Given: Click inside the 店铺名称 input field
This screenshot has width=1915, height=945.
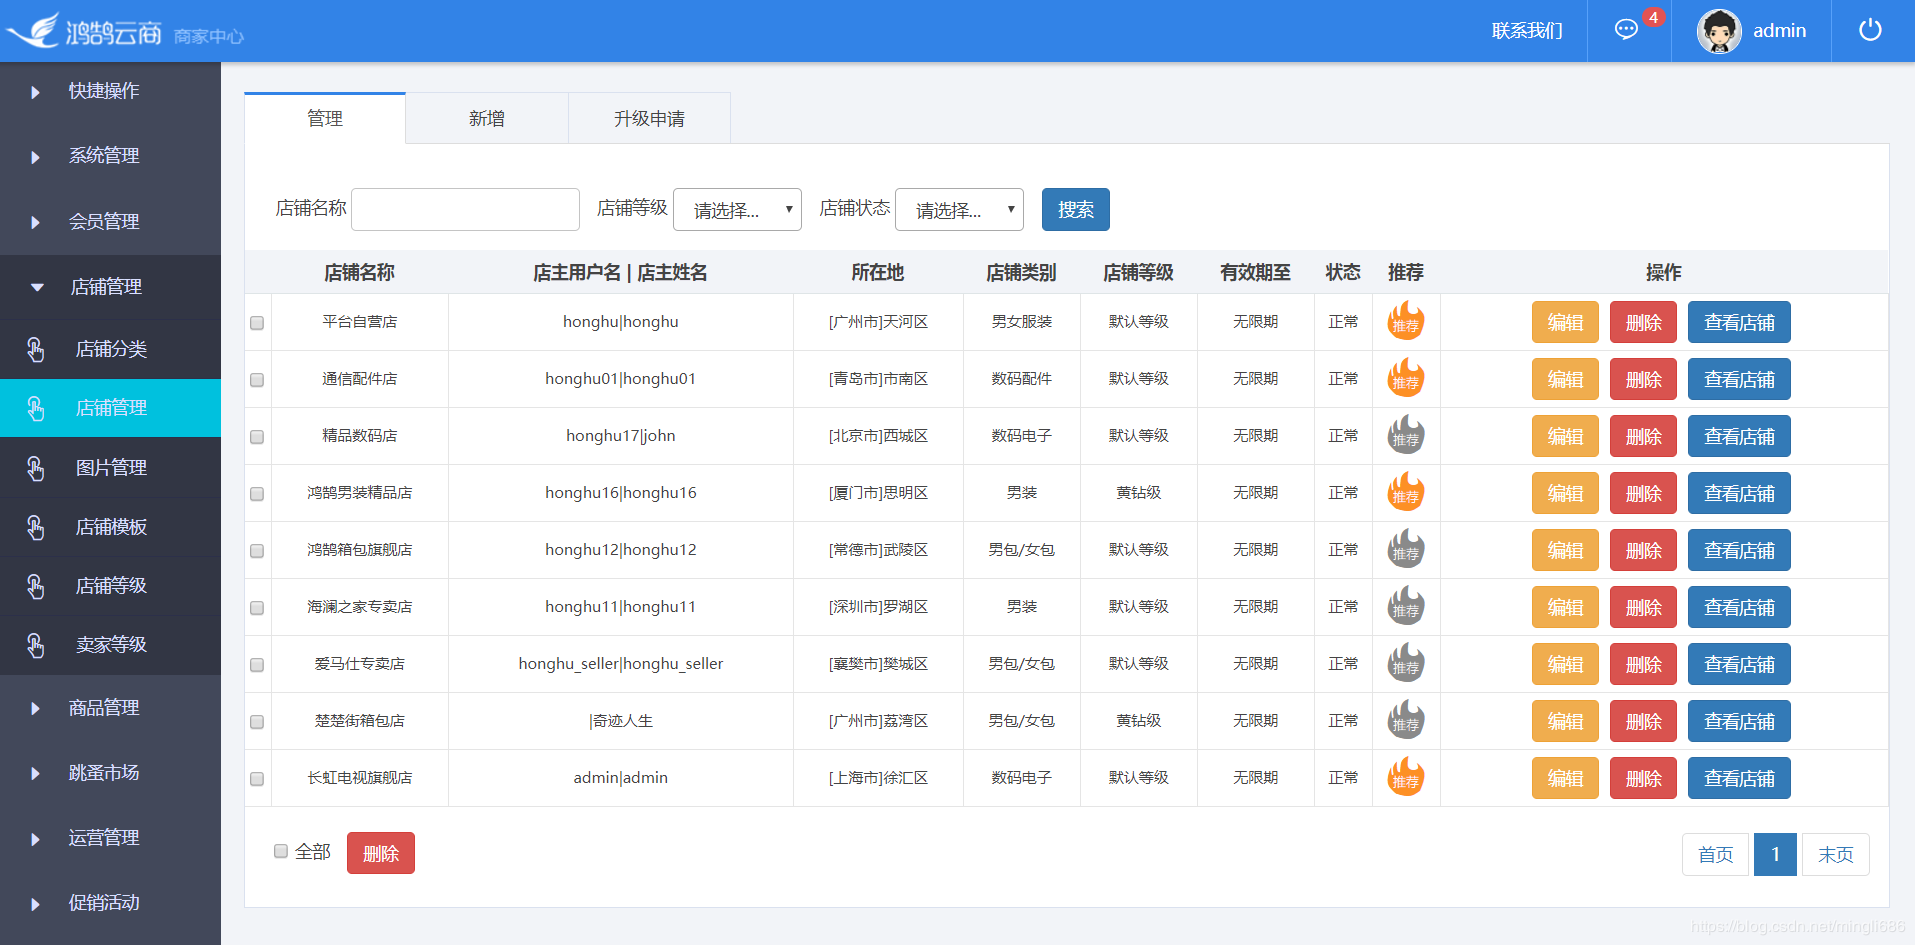Looking at the screenshot, I should 464,209.
